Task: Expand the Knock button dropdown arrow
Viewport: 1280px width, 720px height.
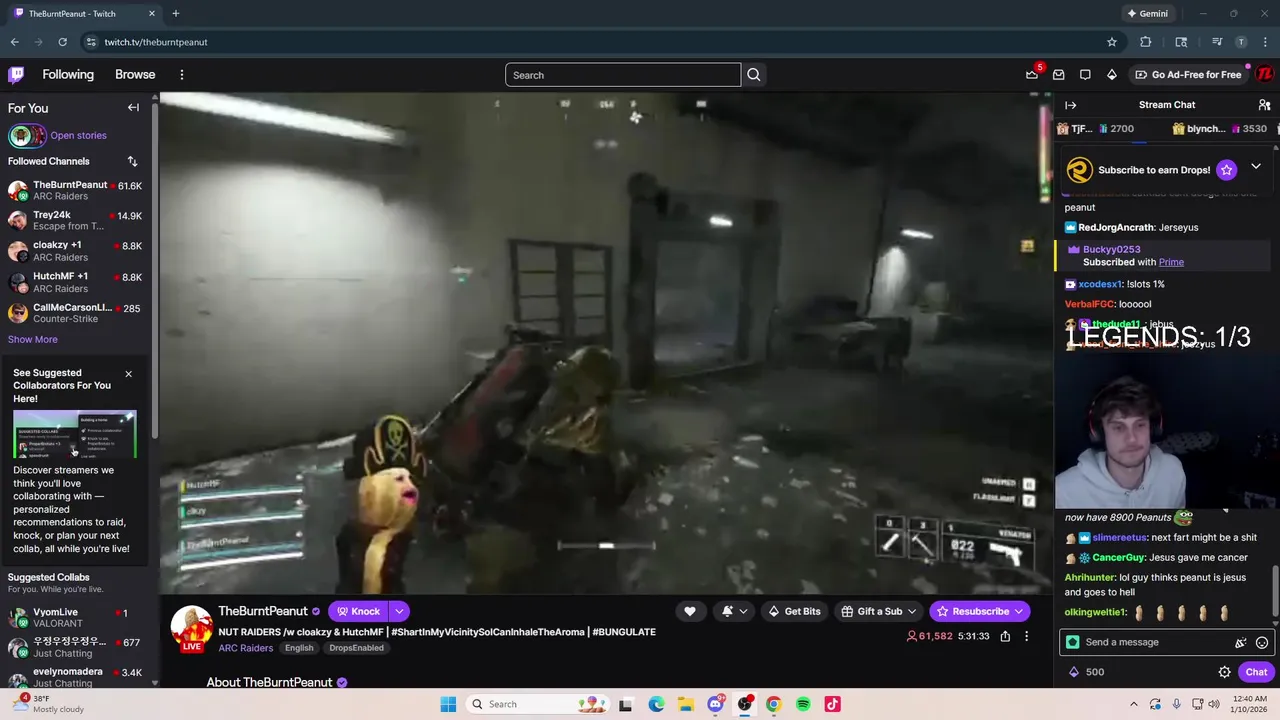Action: 399,611
